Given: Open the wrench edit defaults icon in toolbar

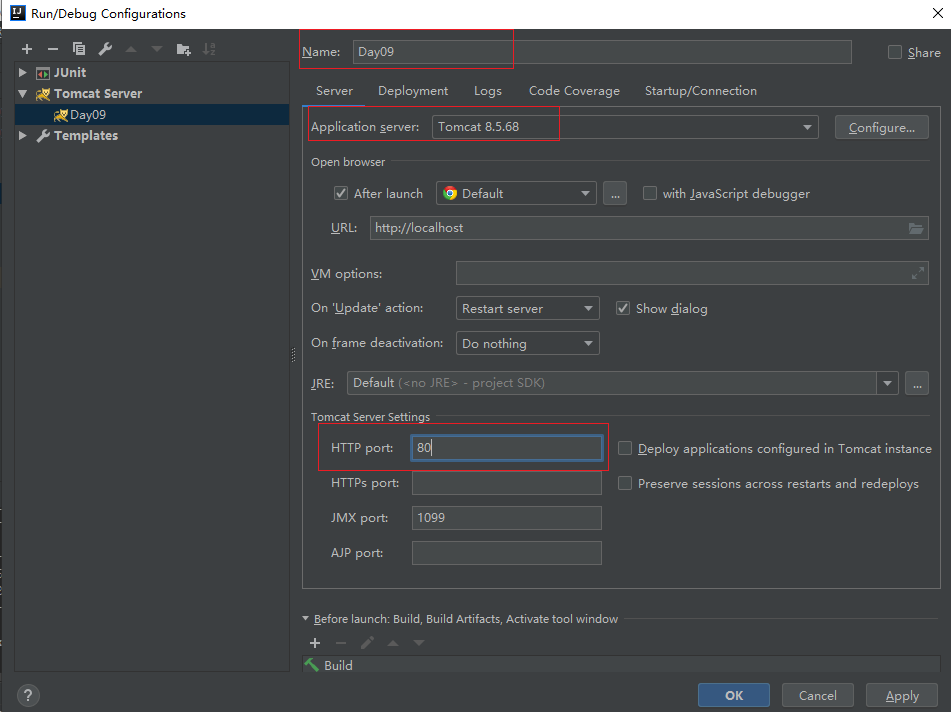Looking at the screenshot, I should (x=105, y=49).
